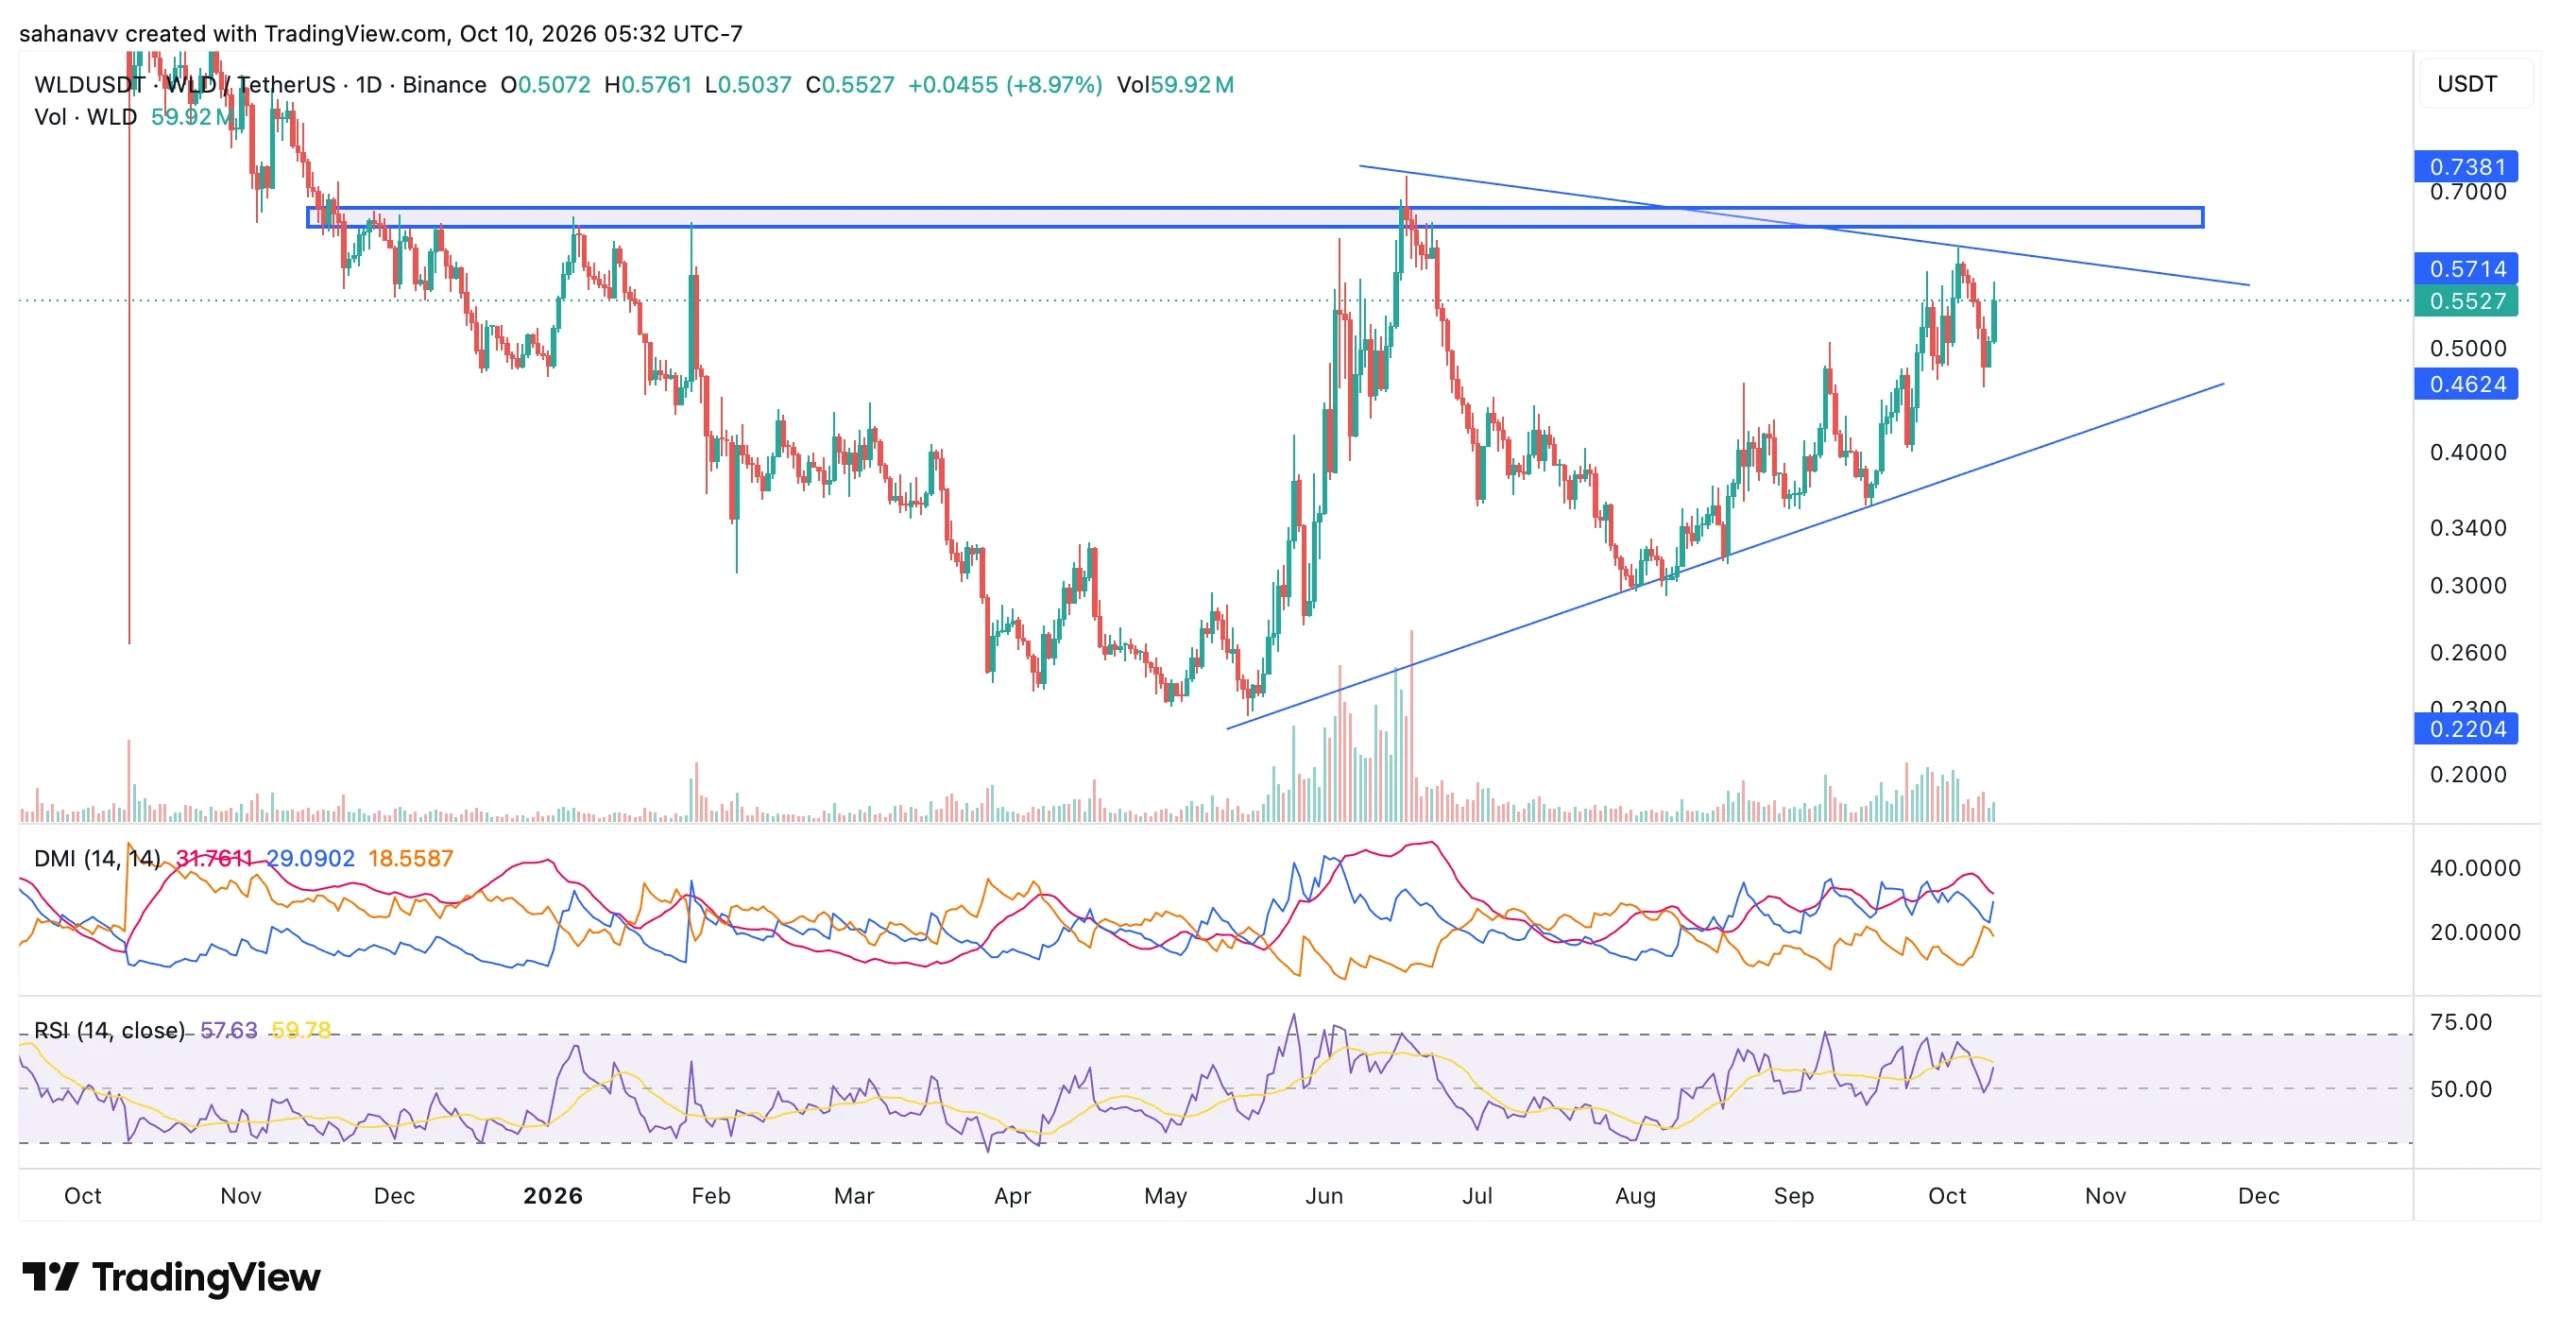This screenshot has width=2560, height=1334.
Task: Click the 0.4000 price axis label
Action: (2468, 452)
